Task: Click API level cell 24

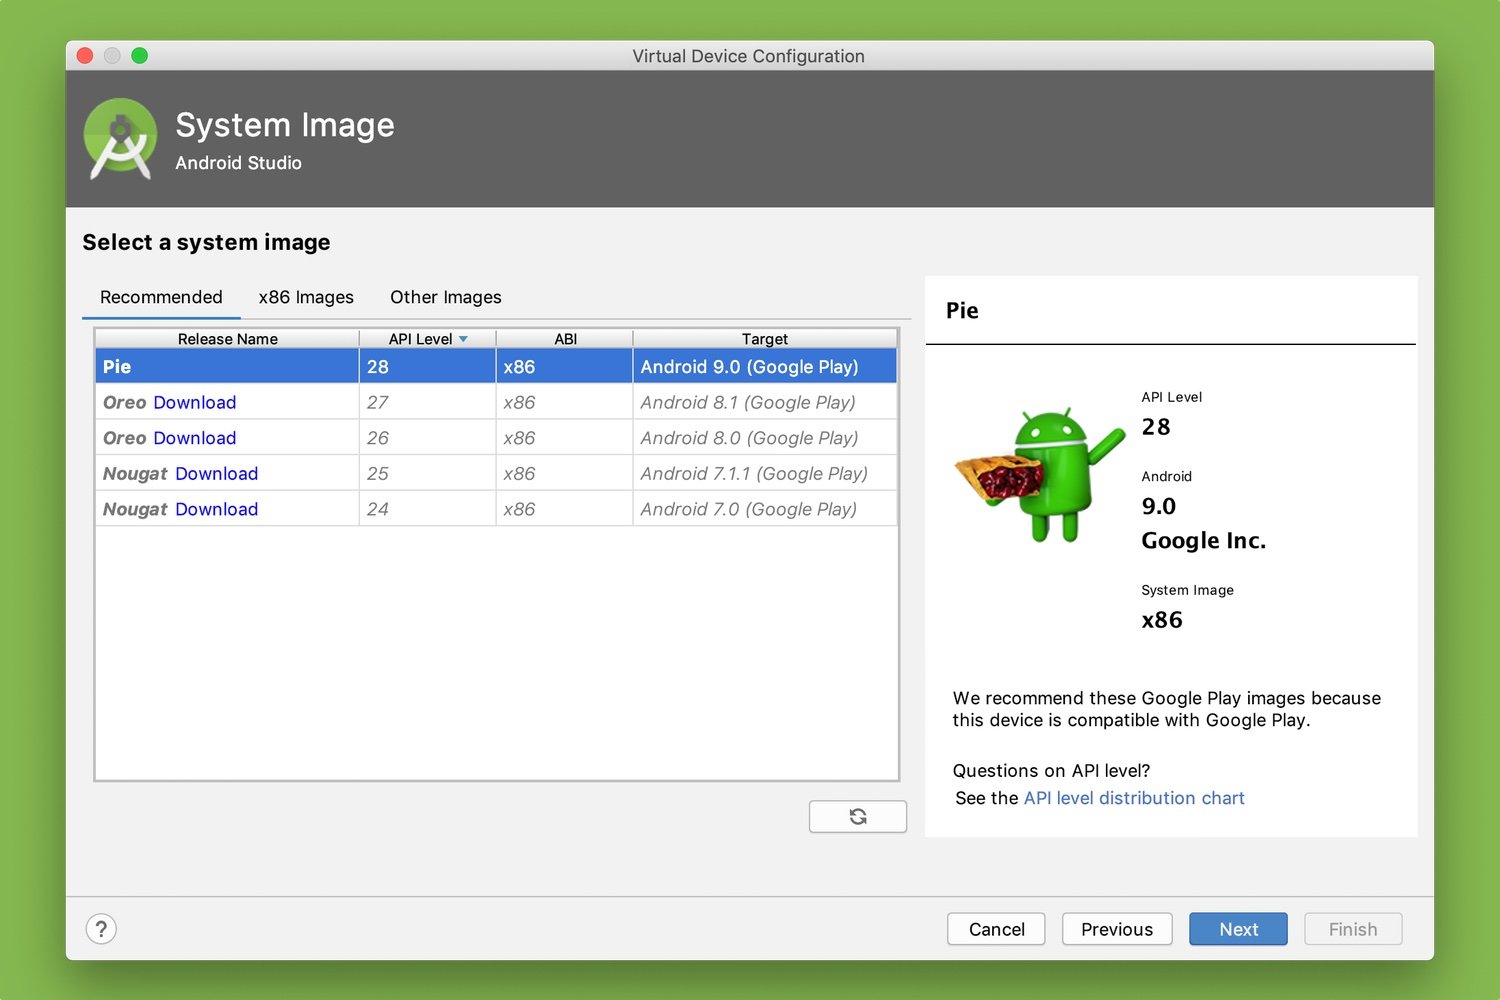Action: coord(427,509)
